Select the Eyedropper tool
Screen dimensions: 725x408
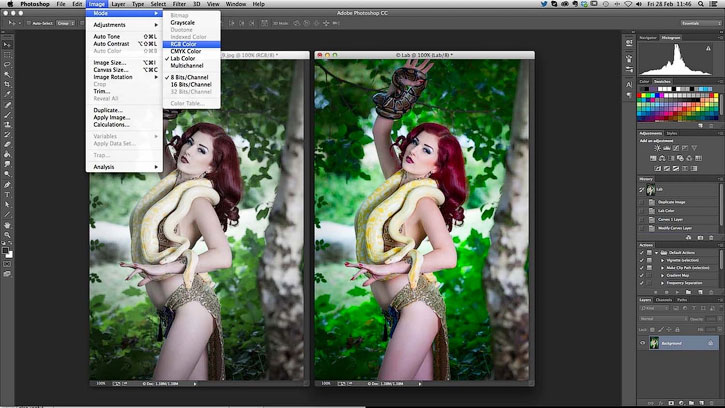(x=7, y=93)
